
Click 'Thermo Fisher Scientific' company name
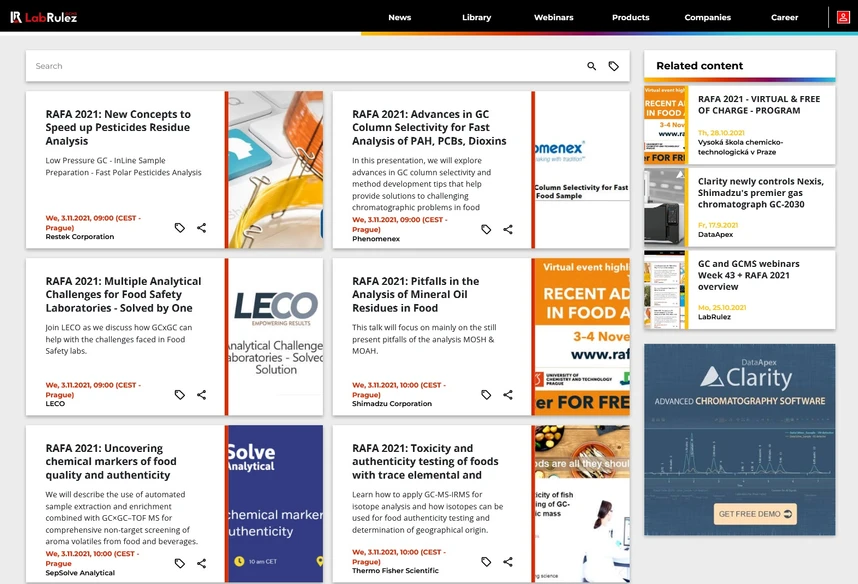(395, 571)
